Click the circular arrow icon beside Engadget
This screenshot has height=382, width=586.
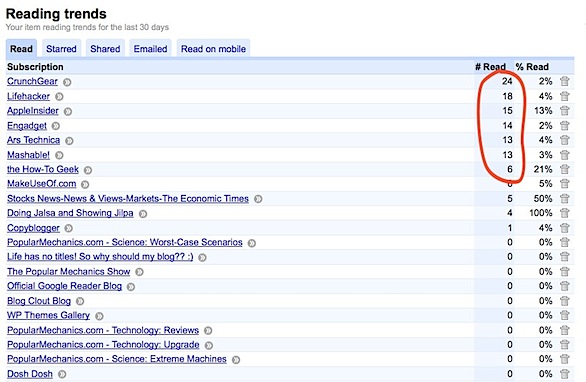pos(56,126)
